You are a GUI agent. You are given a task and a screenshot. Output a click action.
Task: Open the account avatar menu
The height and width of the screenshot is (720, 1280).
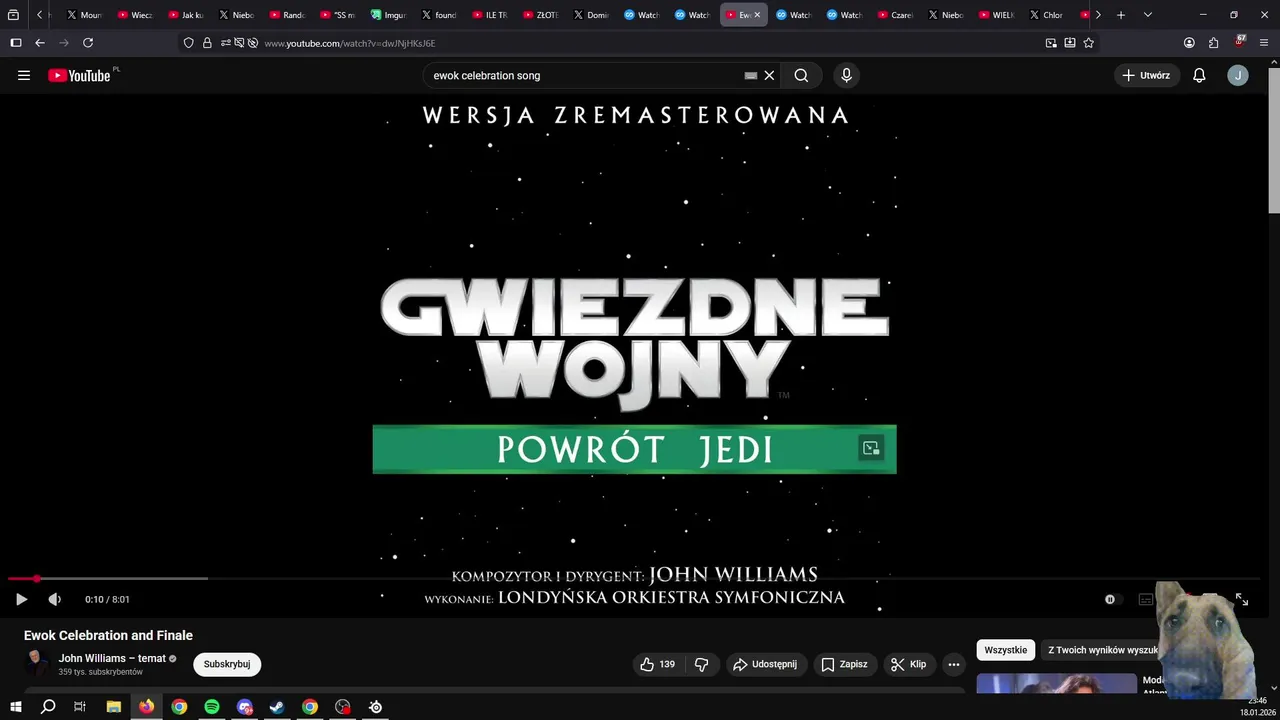pos(1238,75)
